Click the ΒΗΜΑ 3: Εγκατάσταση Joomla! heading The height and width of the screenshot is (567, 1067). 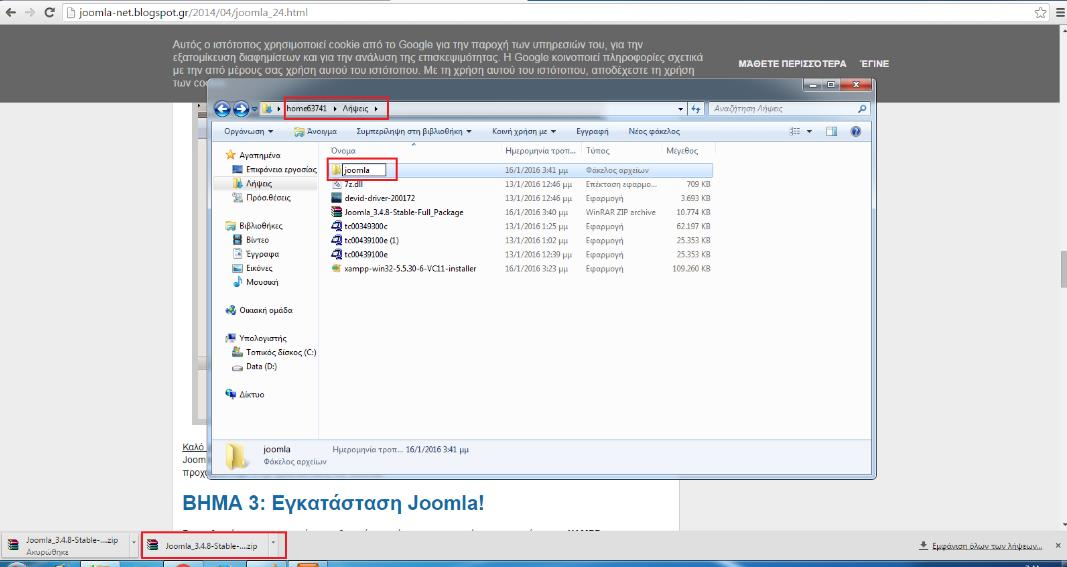coord(333,503)
